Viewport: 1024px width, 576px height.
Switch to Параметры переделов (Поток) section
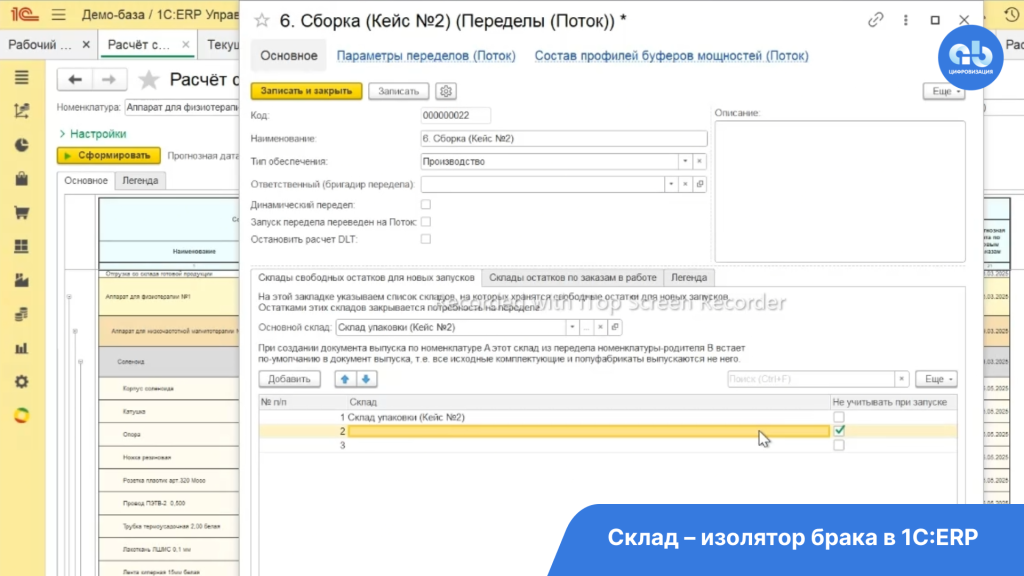[x=426, y=56]
